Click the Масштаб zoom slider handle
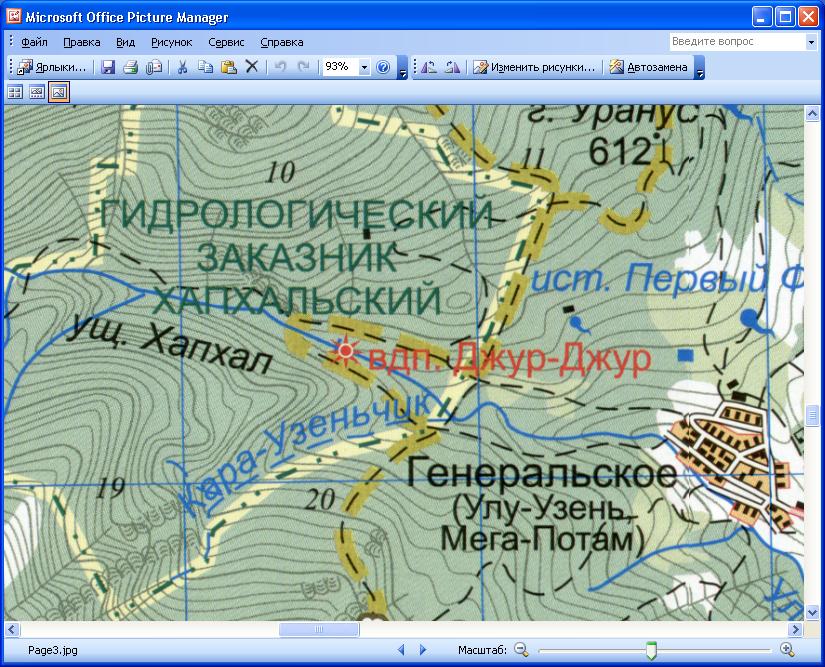The height and width of the screenshot is (667, 825). [651, 650]
